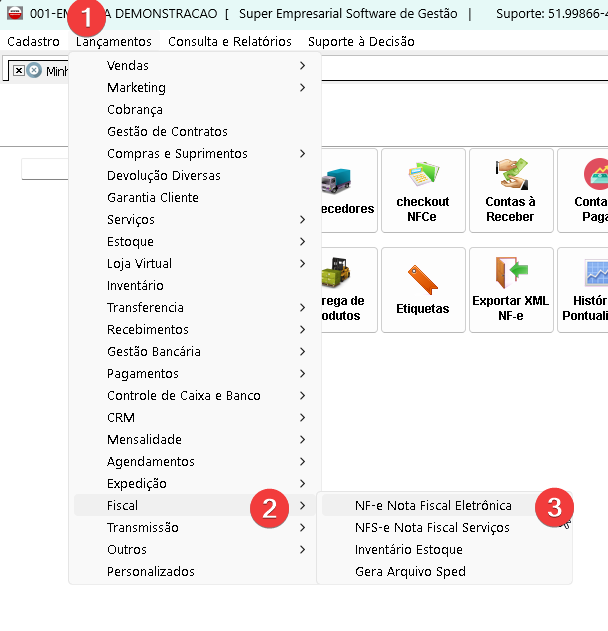Click the application logo in title bar
This screenshot has width=608, height=631.
point(15,14)
